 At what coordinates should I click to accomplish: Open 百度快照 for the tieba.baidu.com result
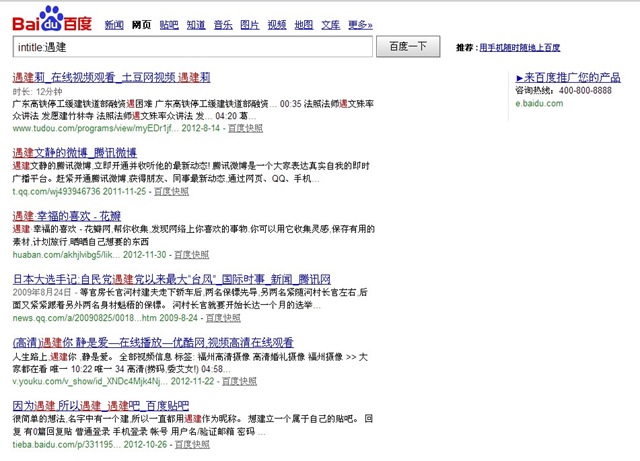192,444
